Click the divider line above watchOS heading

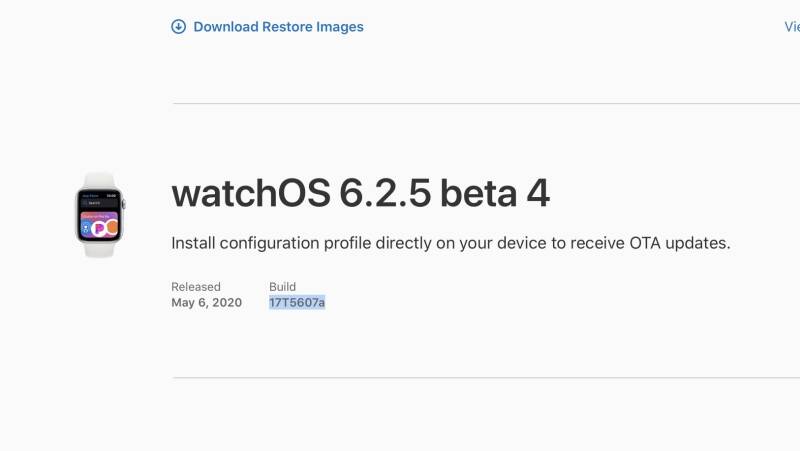coord(486,104)
